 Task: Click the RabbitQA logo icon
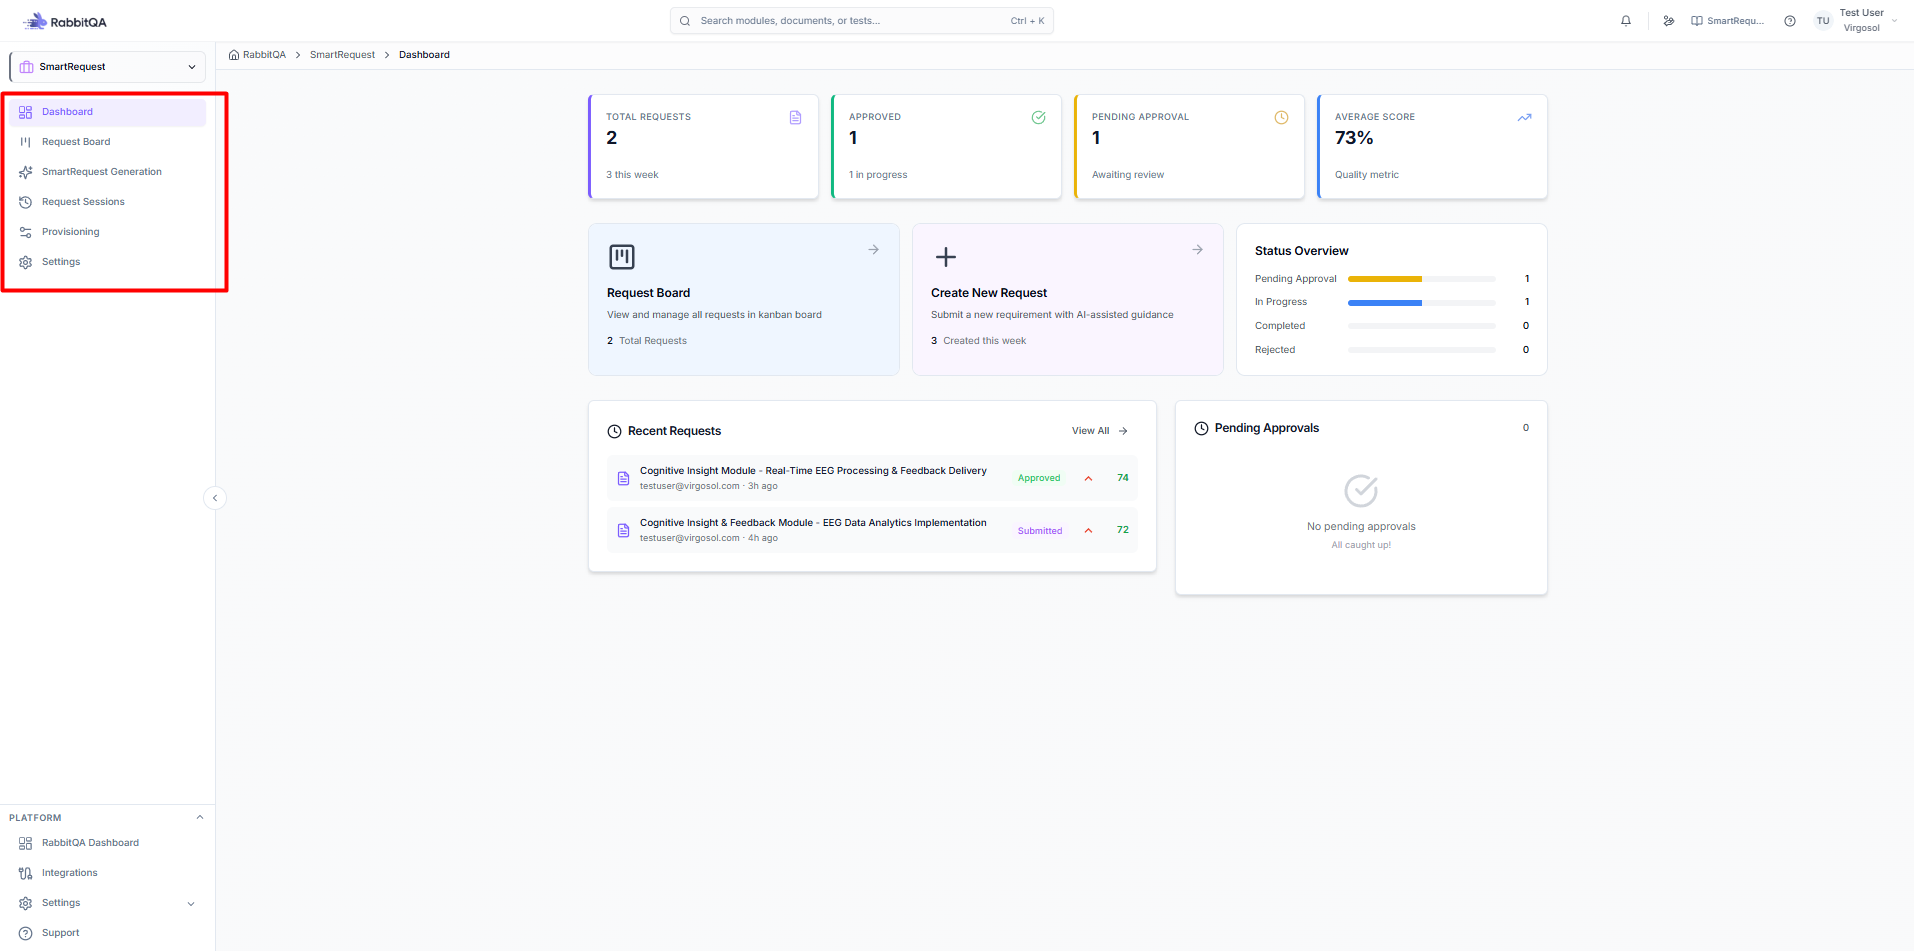[x=35, y=21]
